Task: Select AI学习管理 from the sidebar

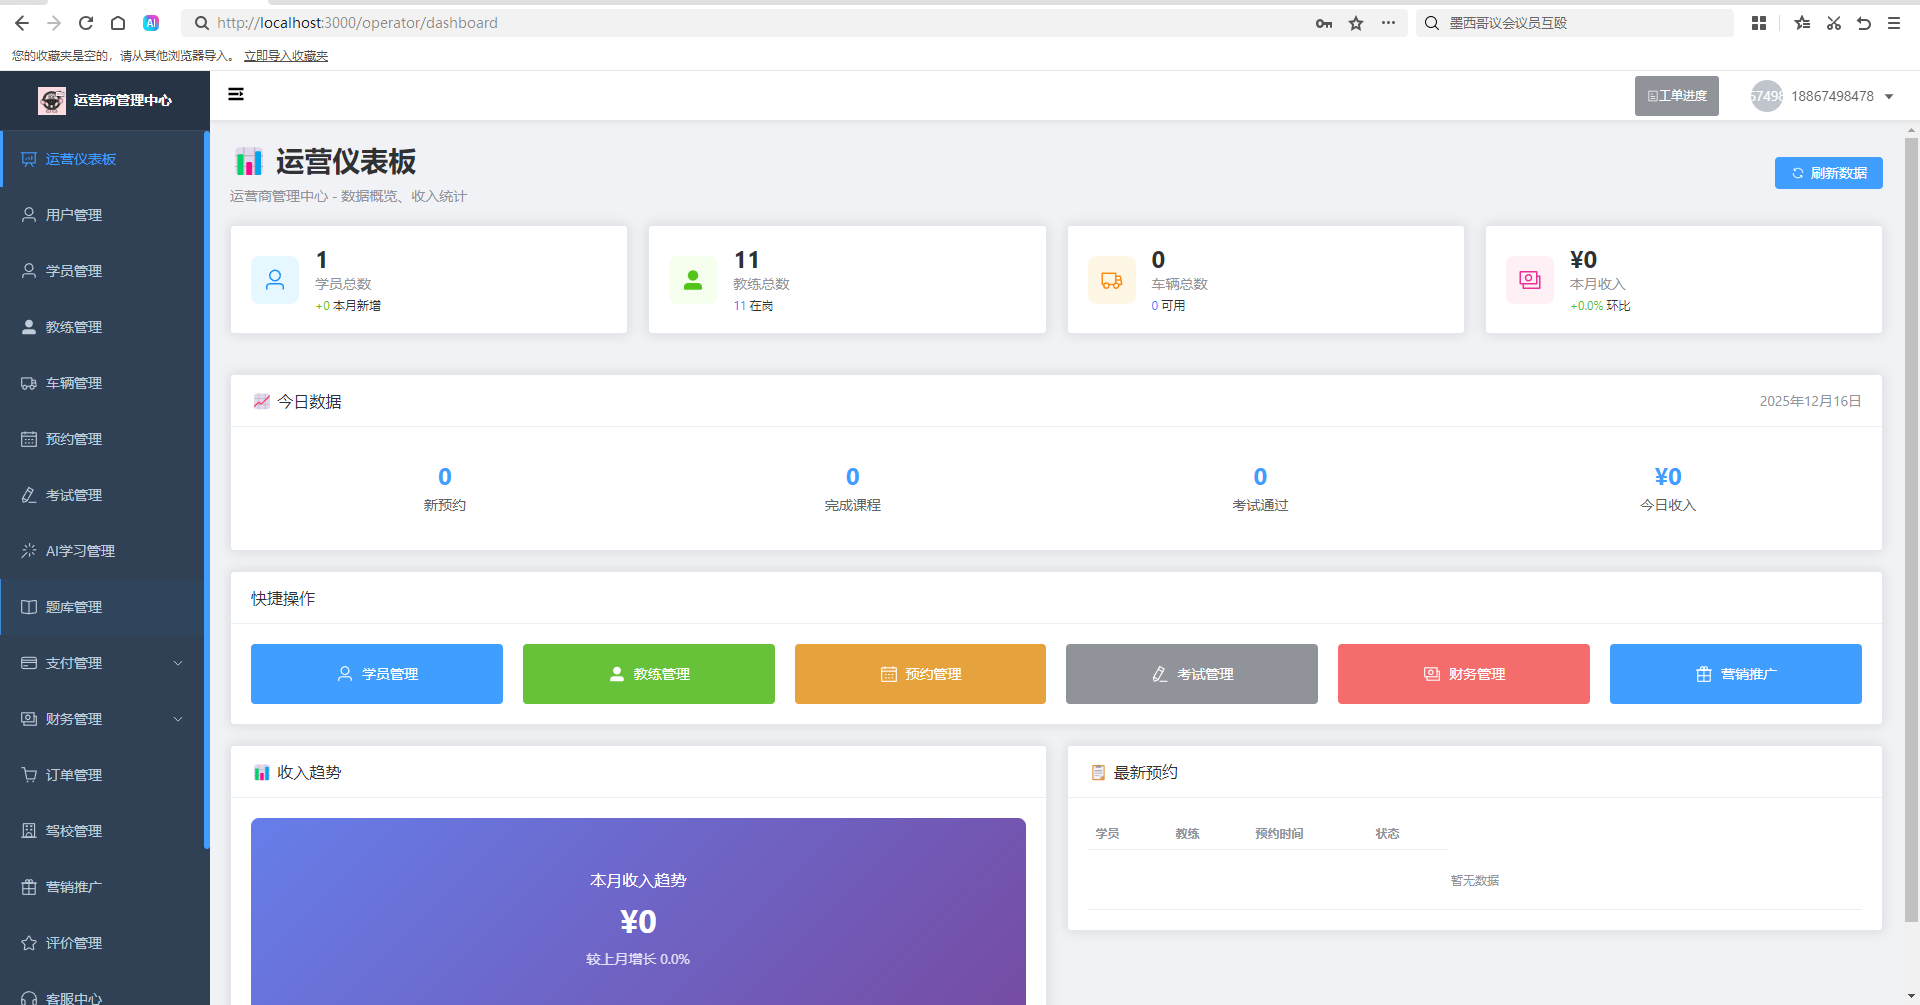Action: click(x=80, y=551)
